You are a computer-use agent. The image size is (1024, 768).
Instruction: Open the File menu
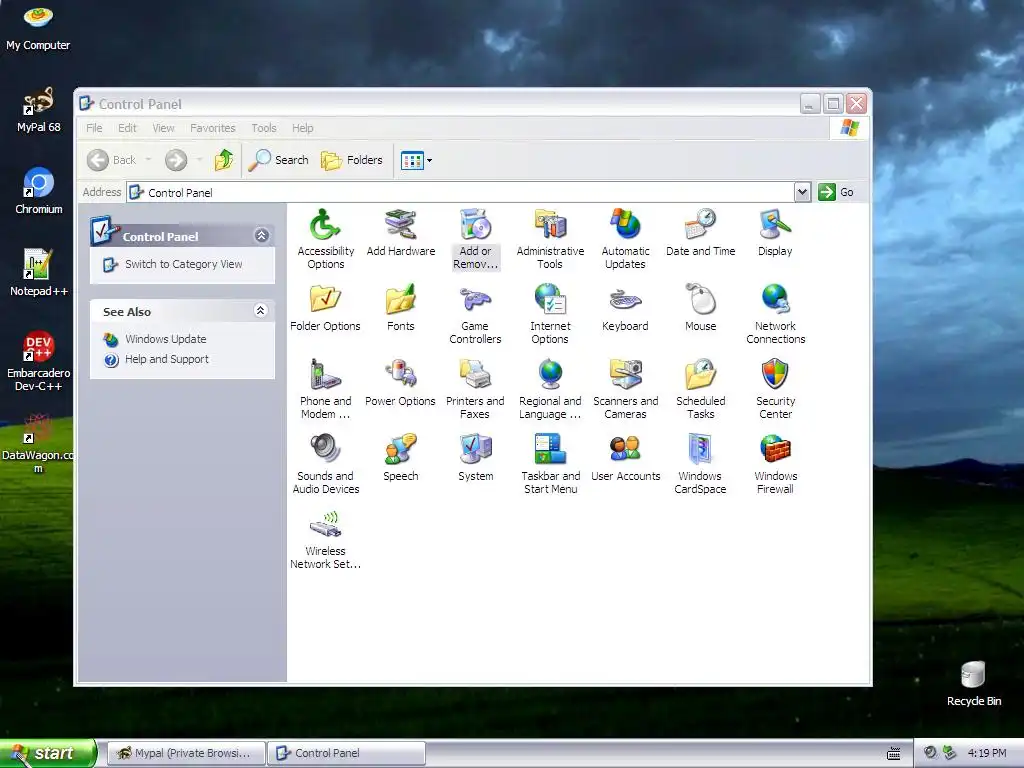(x=94, y=128)
